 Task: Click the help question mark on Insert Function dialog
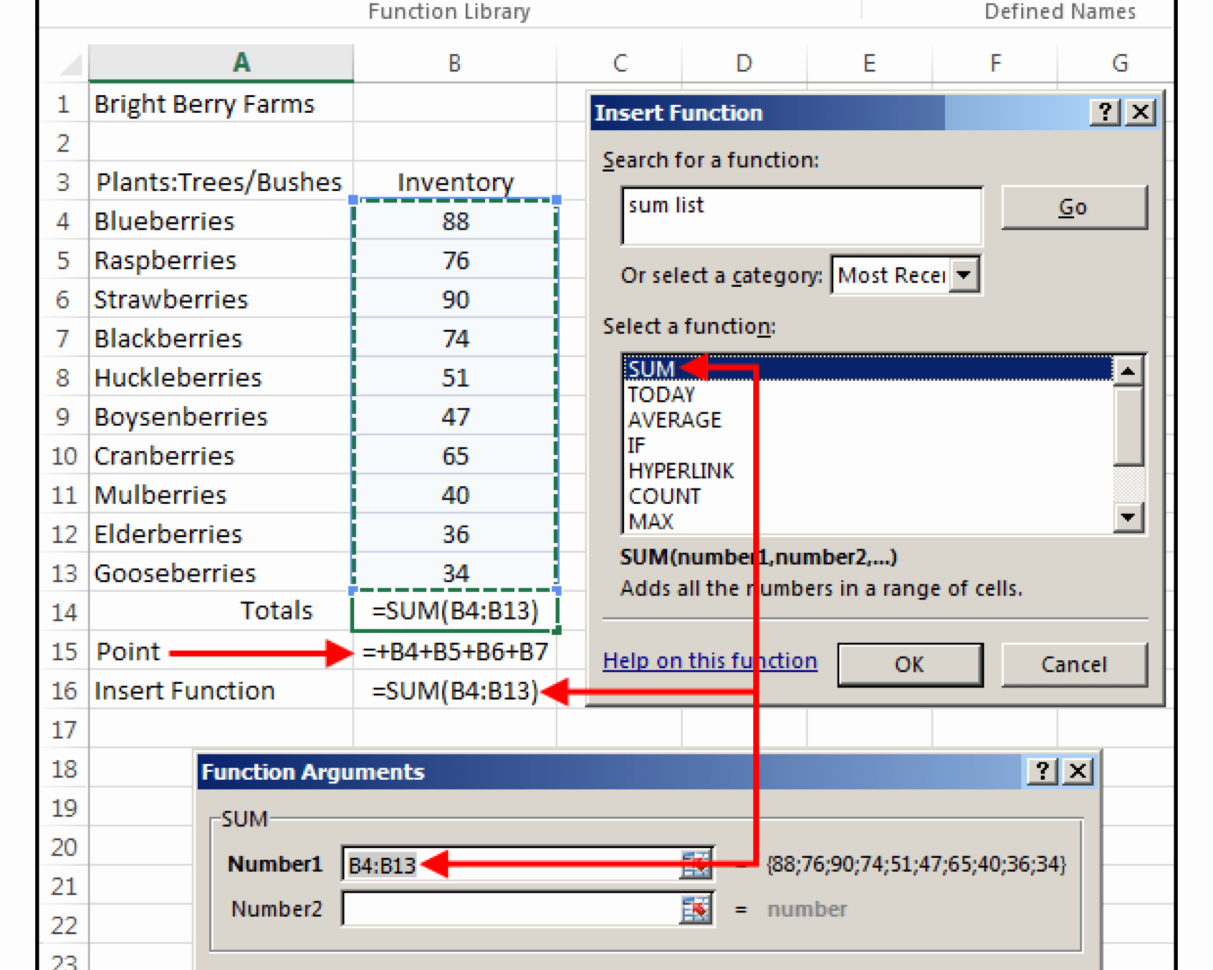click(x=1106, y=112)
